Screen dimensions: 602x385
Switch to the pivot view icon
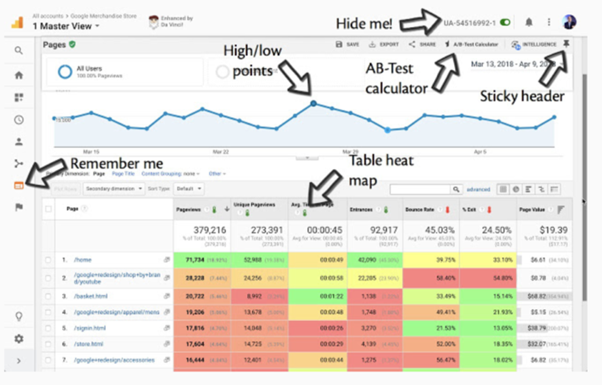[x=554, y=189]
